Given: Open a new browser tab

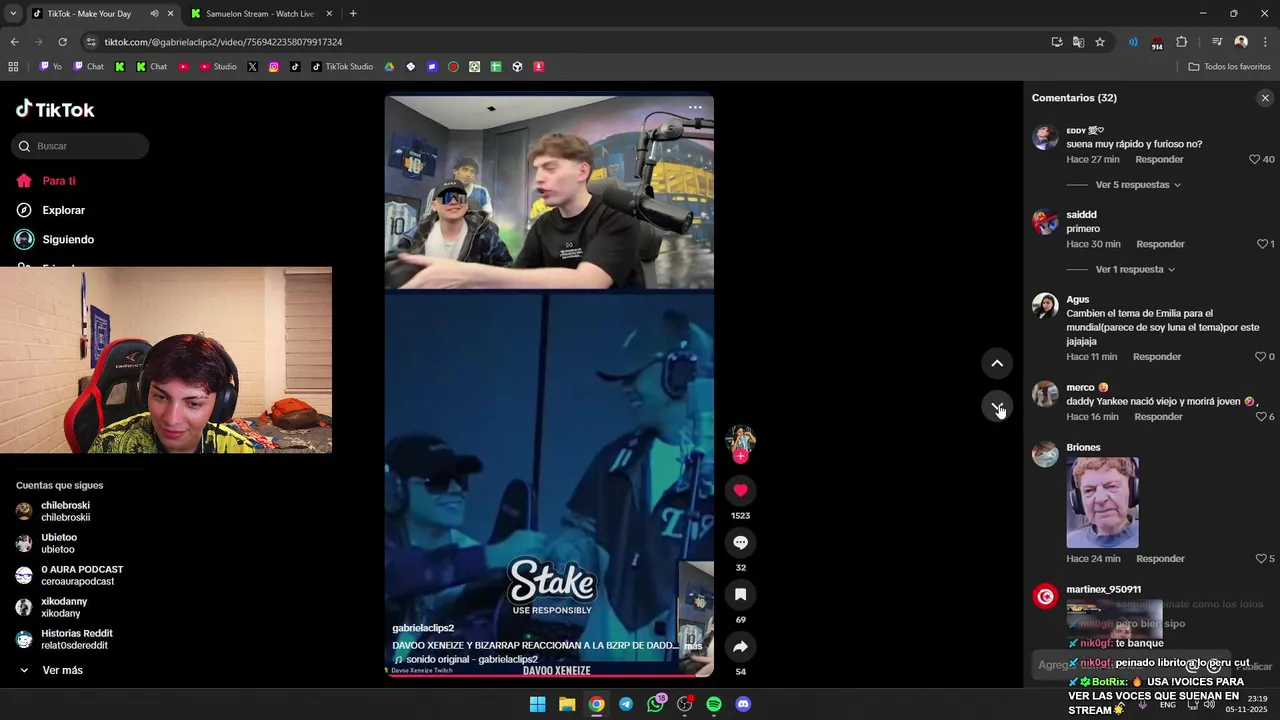Looking at the screenshot, I should tap(353, 14).
